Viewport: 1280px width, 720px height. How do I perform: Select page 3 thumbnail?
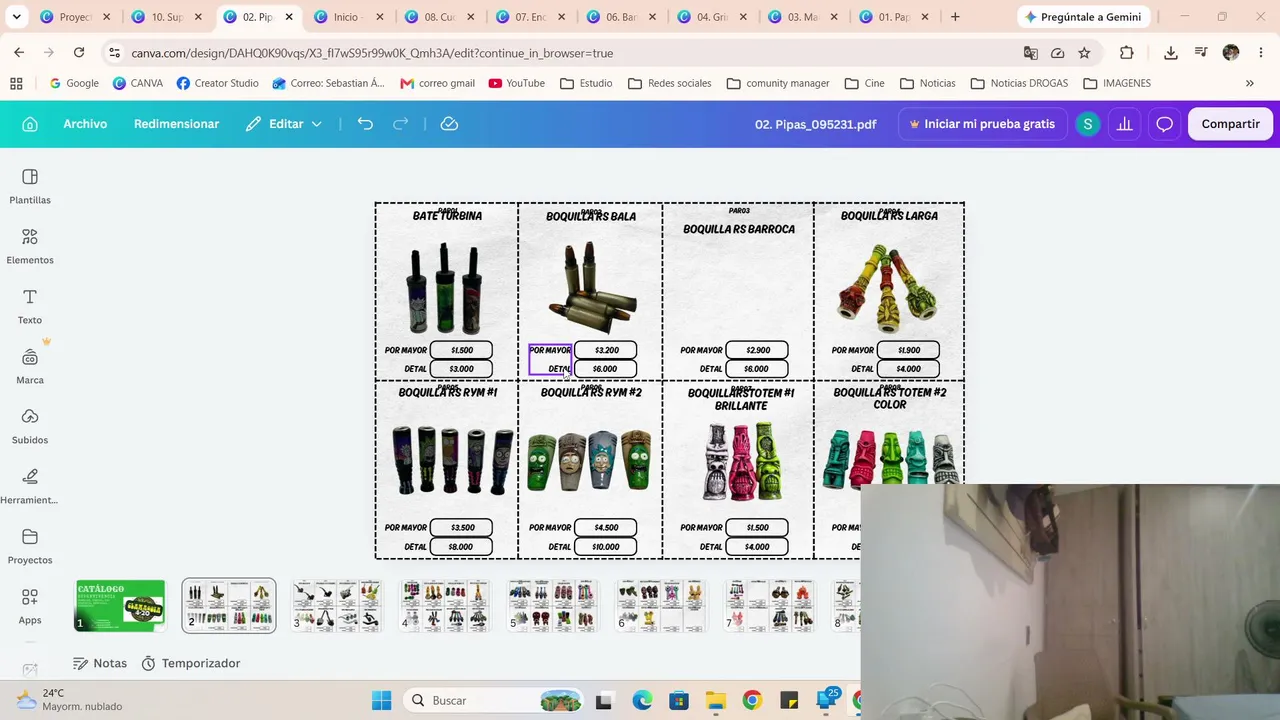337,606
